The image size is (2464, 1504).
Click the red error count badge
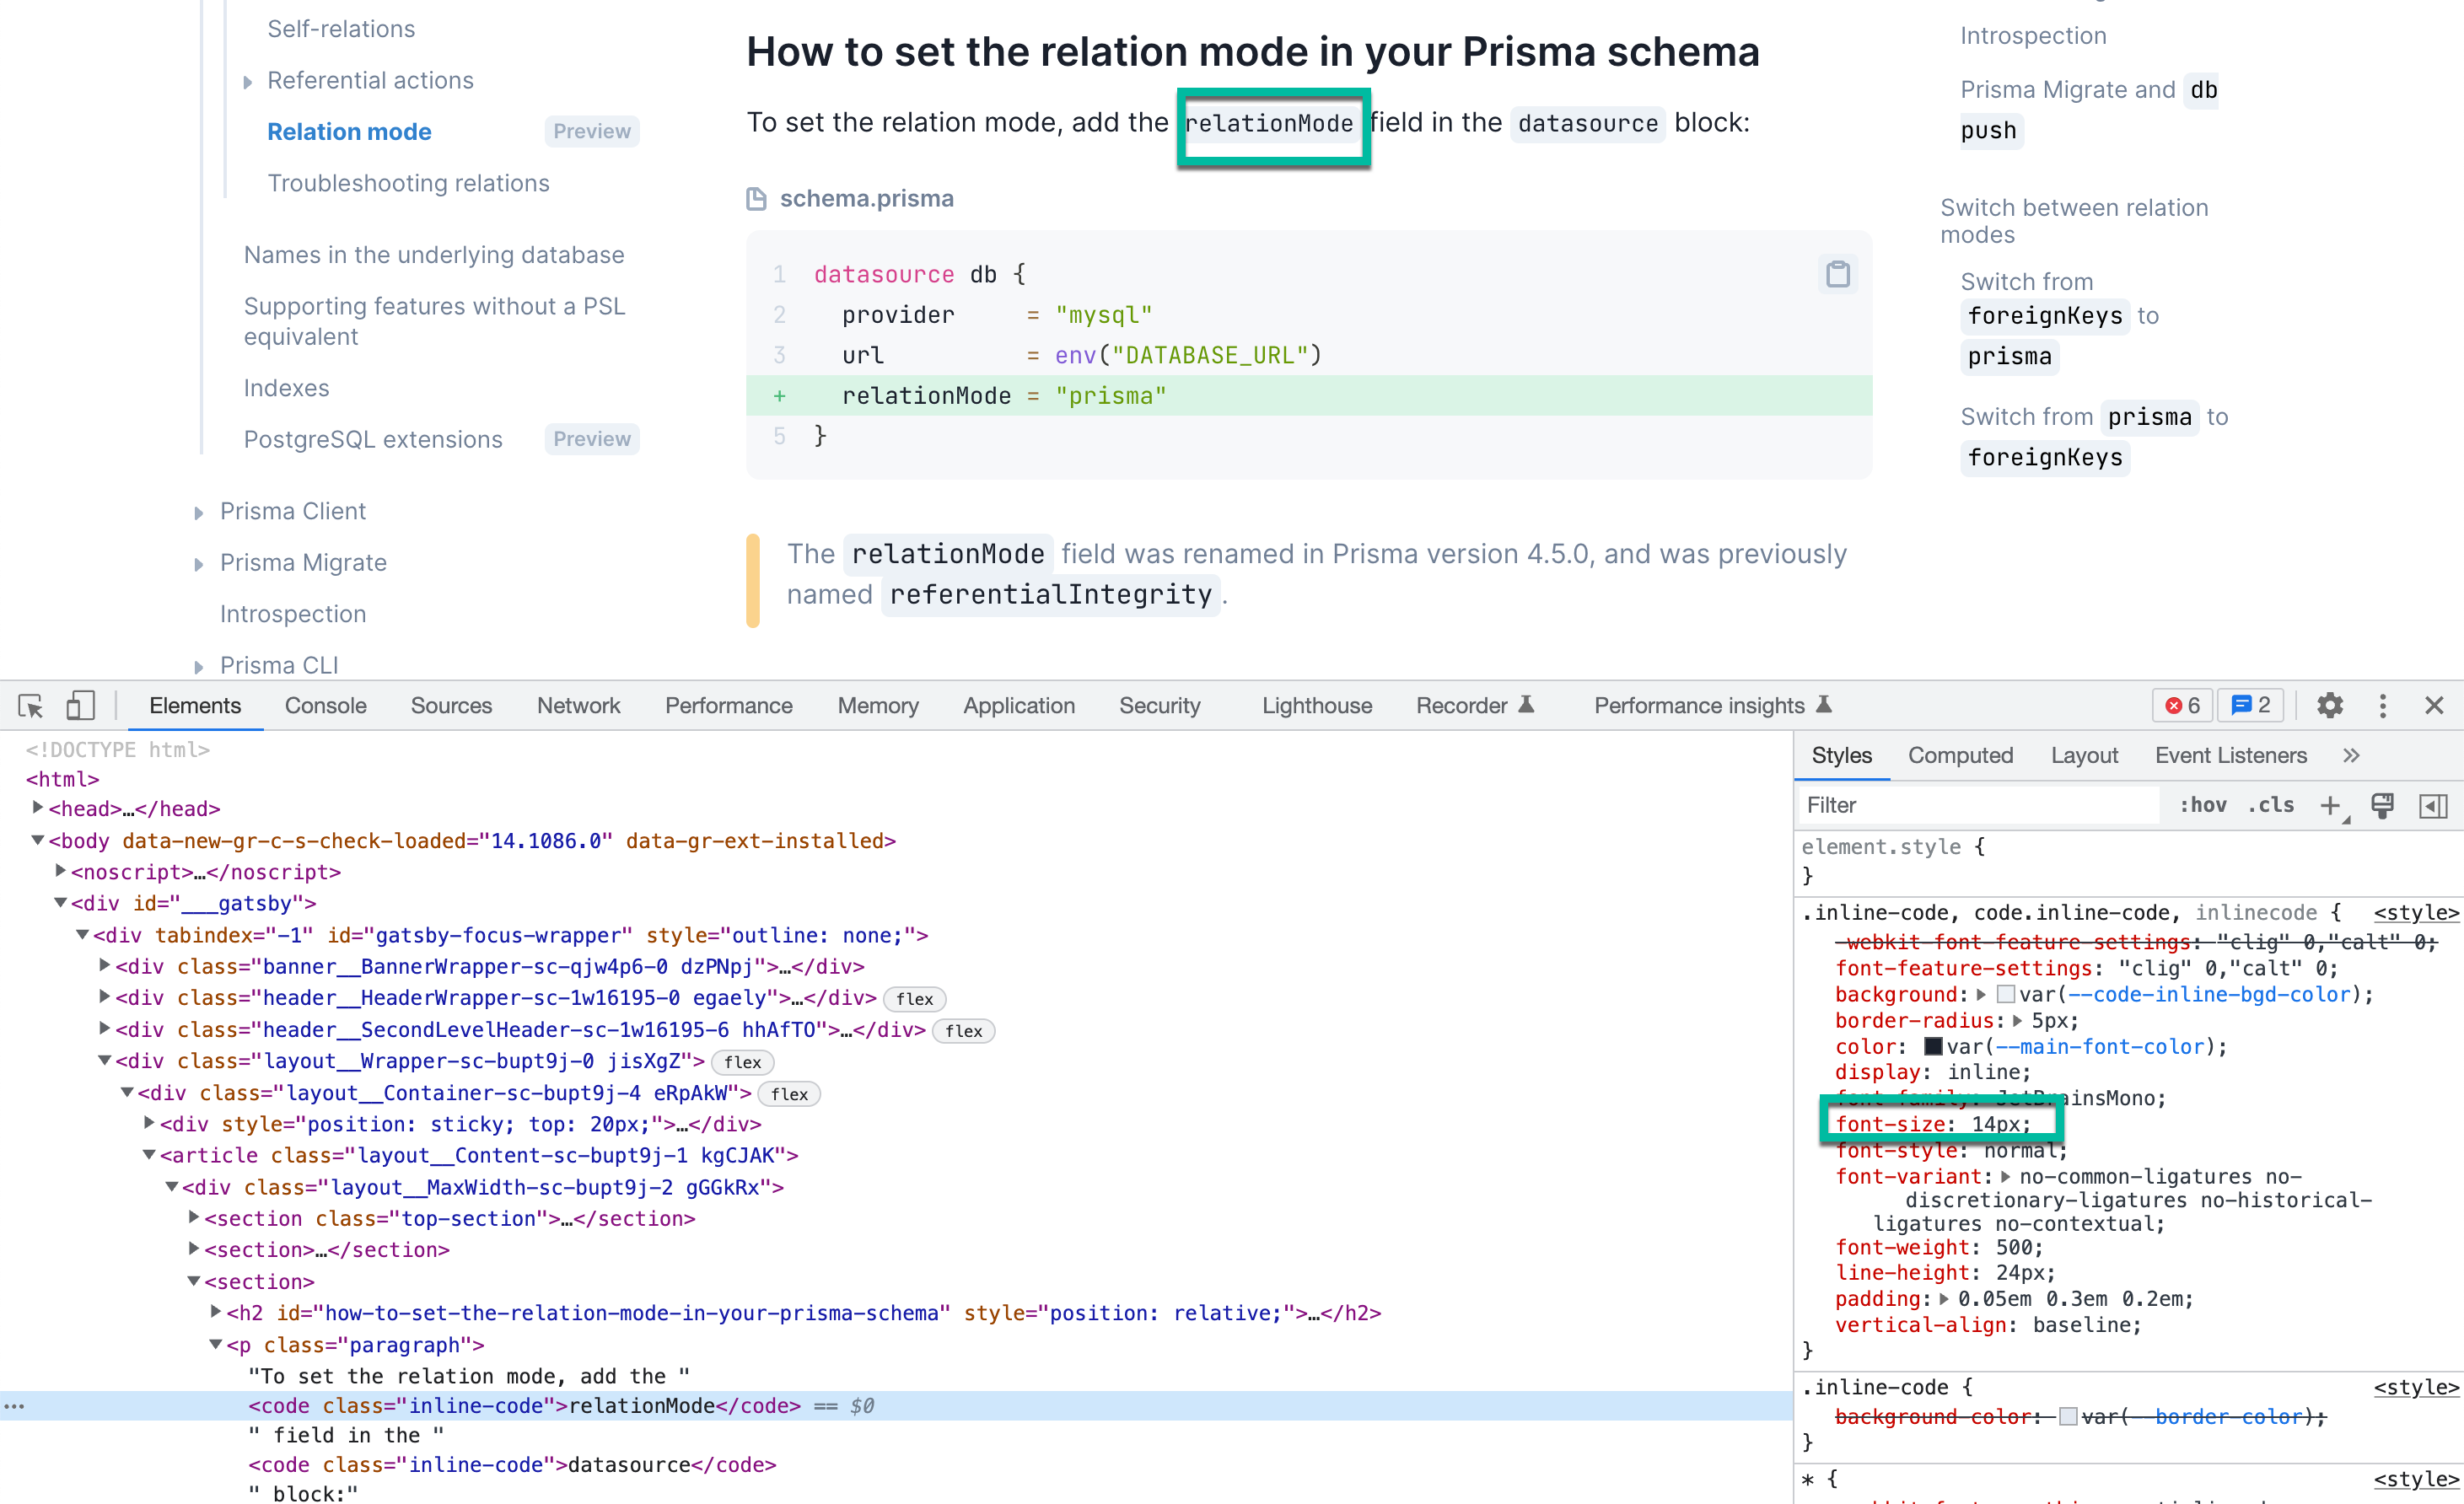tap(2182, 706)
